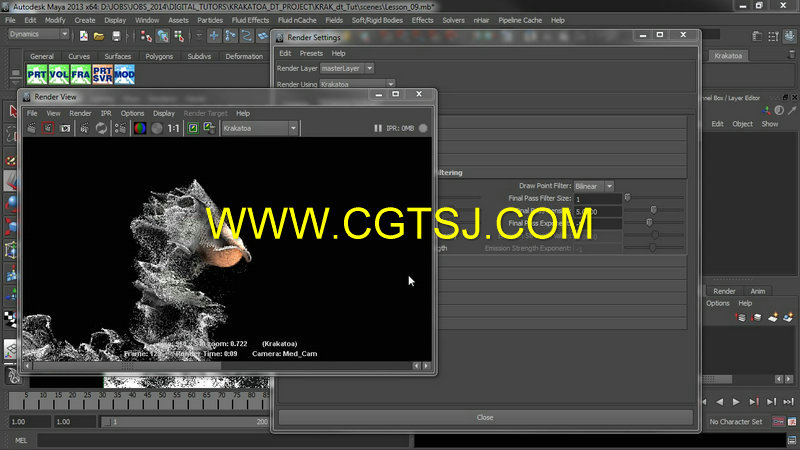Open the Draw Point Filter Bilinear dropdown
The height and width of the screenshot is (450, 800).
click(x=594, y=186)
